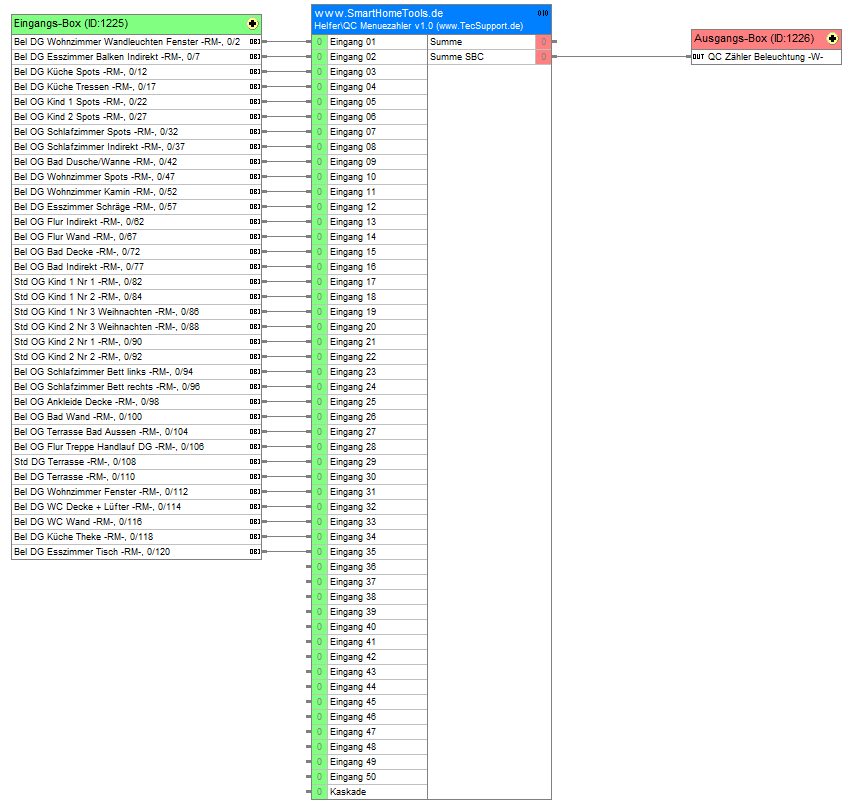852x807 pixels.
Task: Click the connector icon of Bel DG Küche Tressen
Action: tap(254, 87)
